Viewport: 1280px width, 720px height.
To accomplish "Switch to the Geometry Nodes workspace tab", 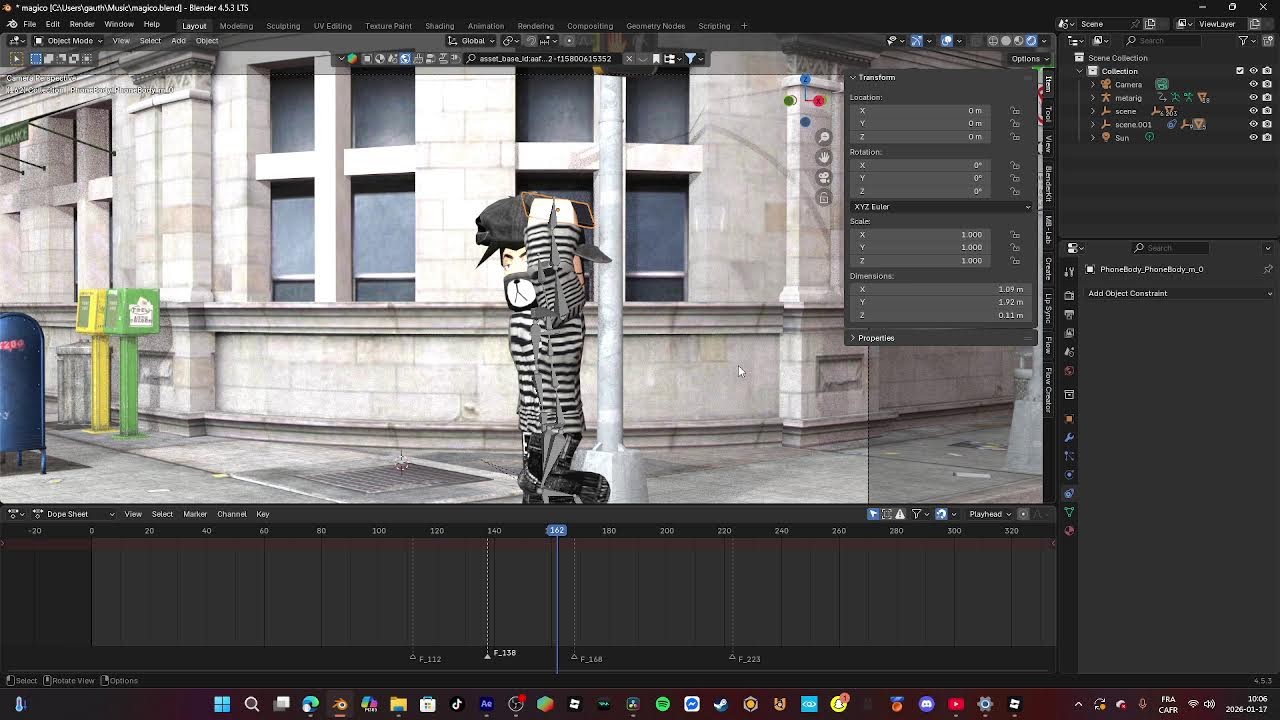I will point(655,25).
